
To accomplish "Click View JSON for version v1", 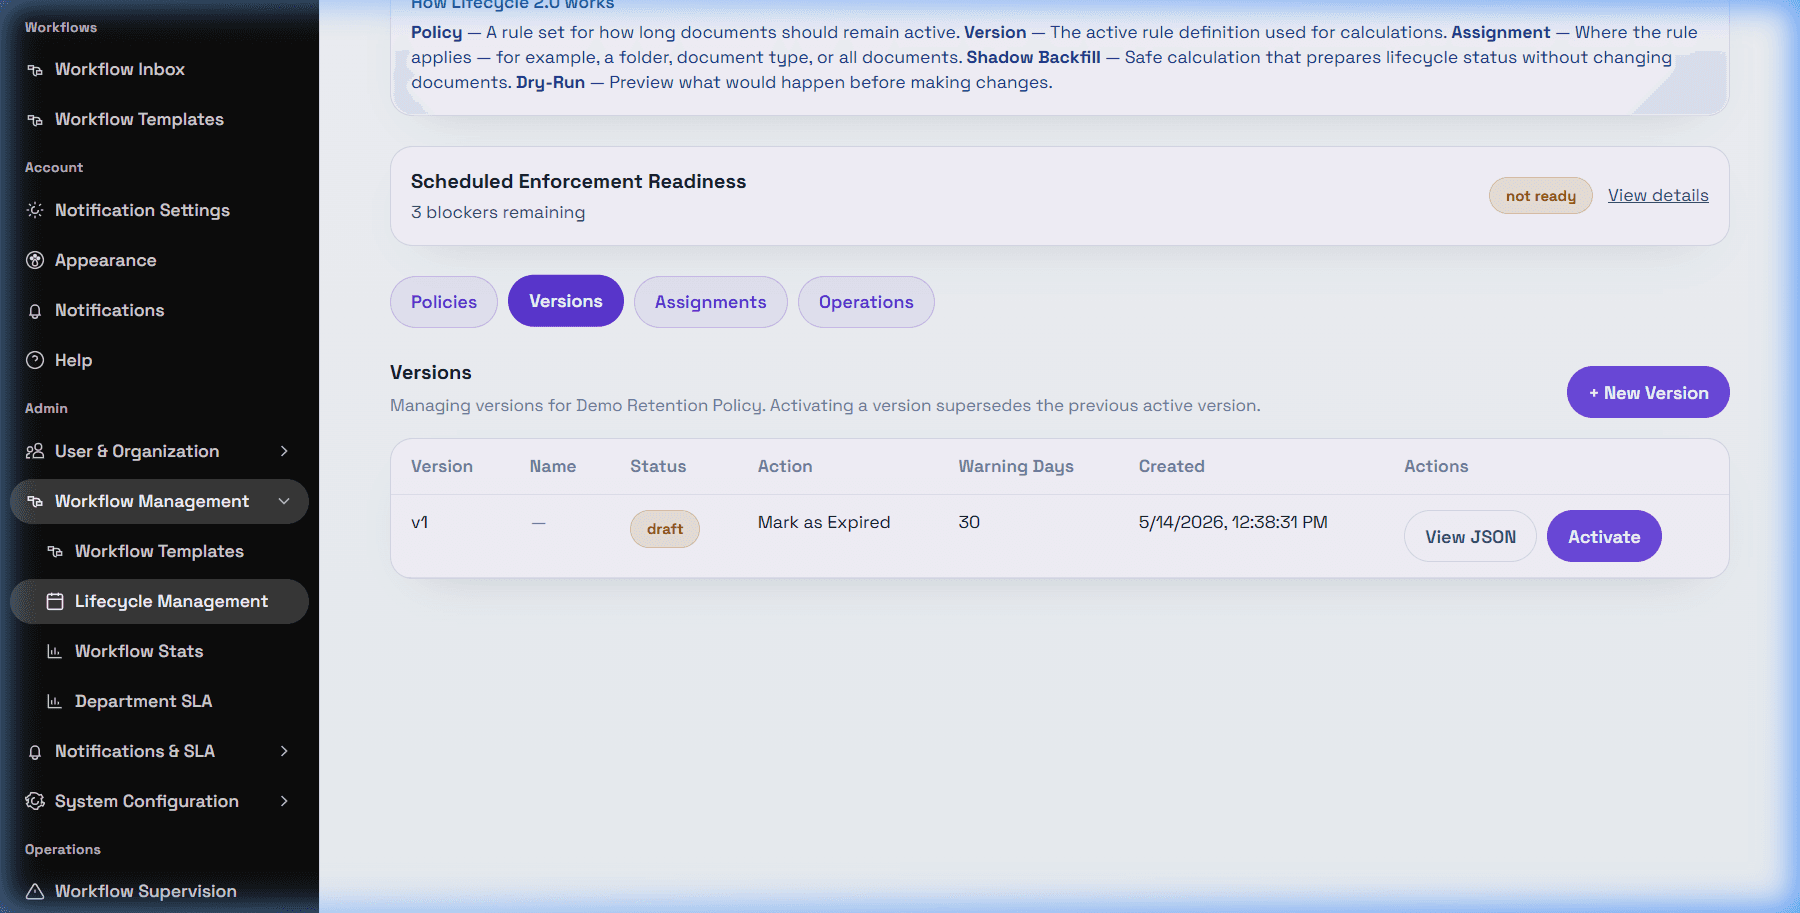I will [x=1470, y=536].
